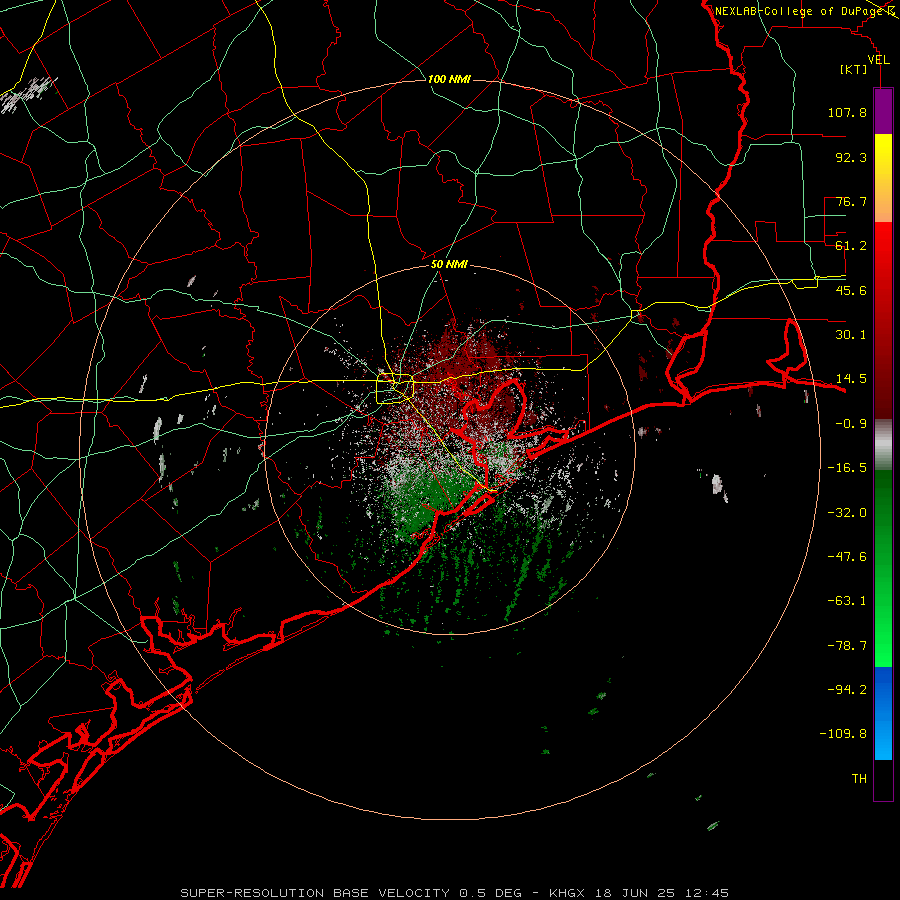Click the 107.8 velocity scale value

click(x=847, y=112)
